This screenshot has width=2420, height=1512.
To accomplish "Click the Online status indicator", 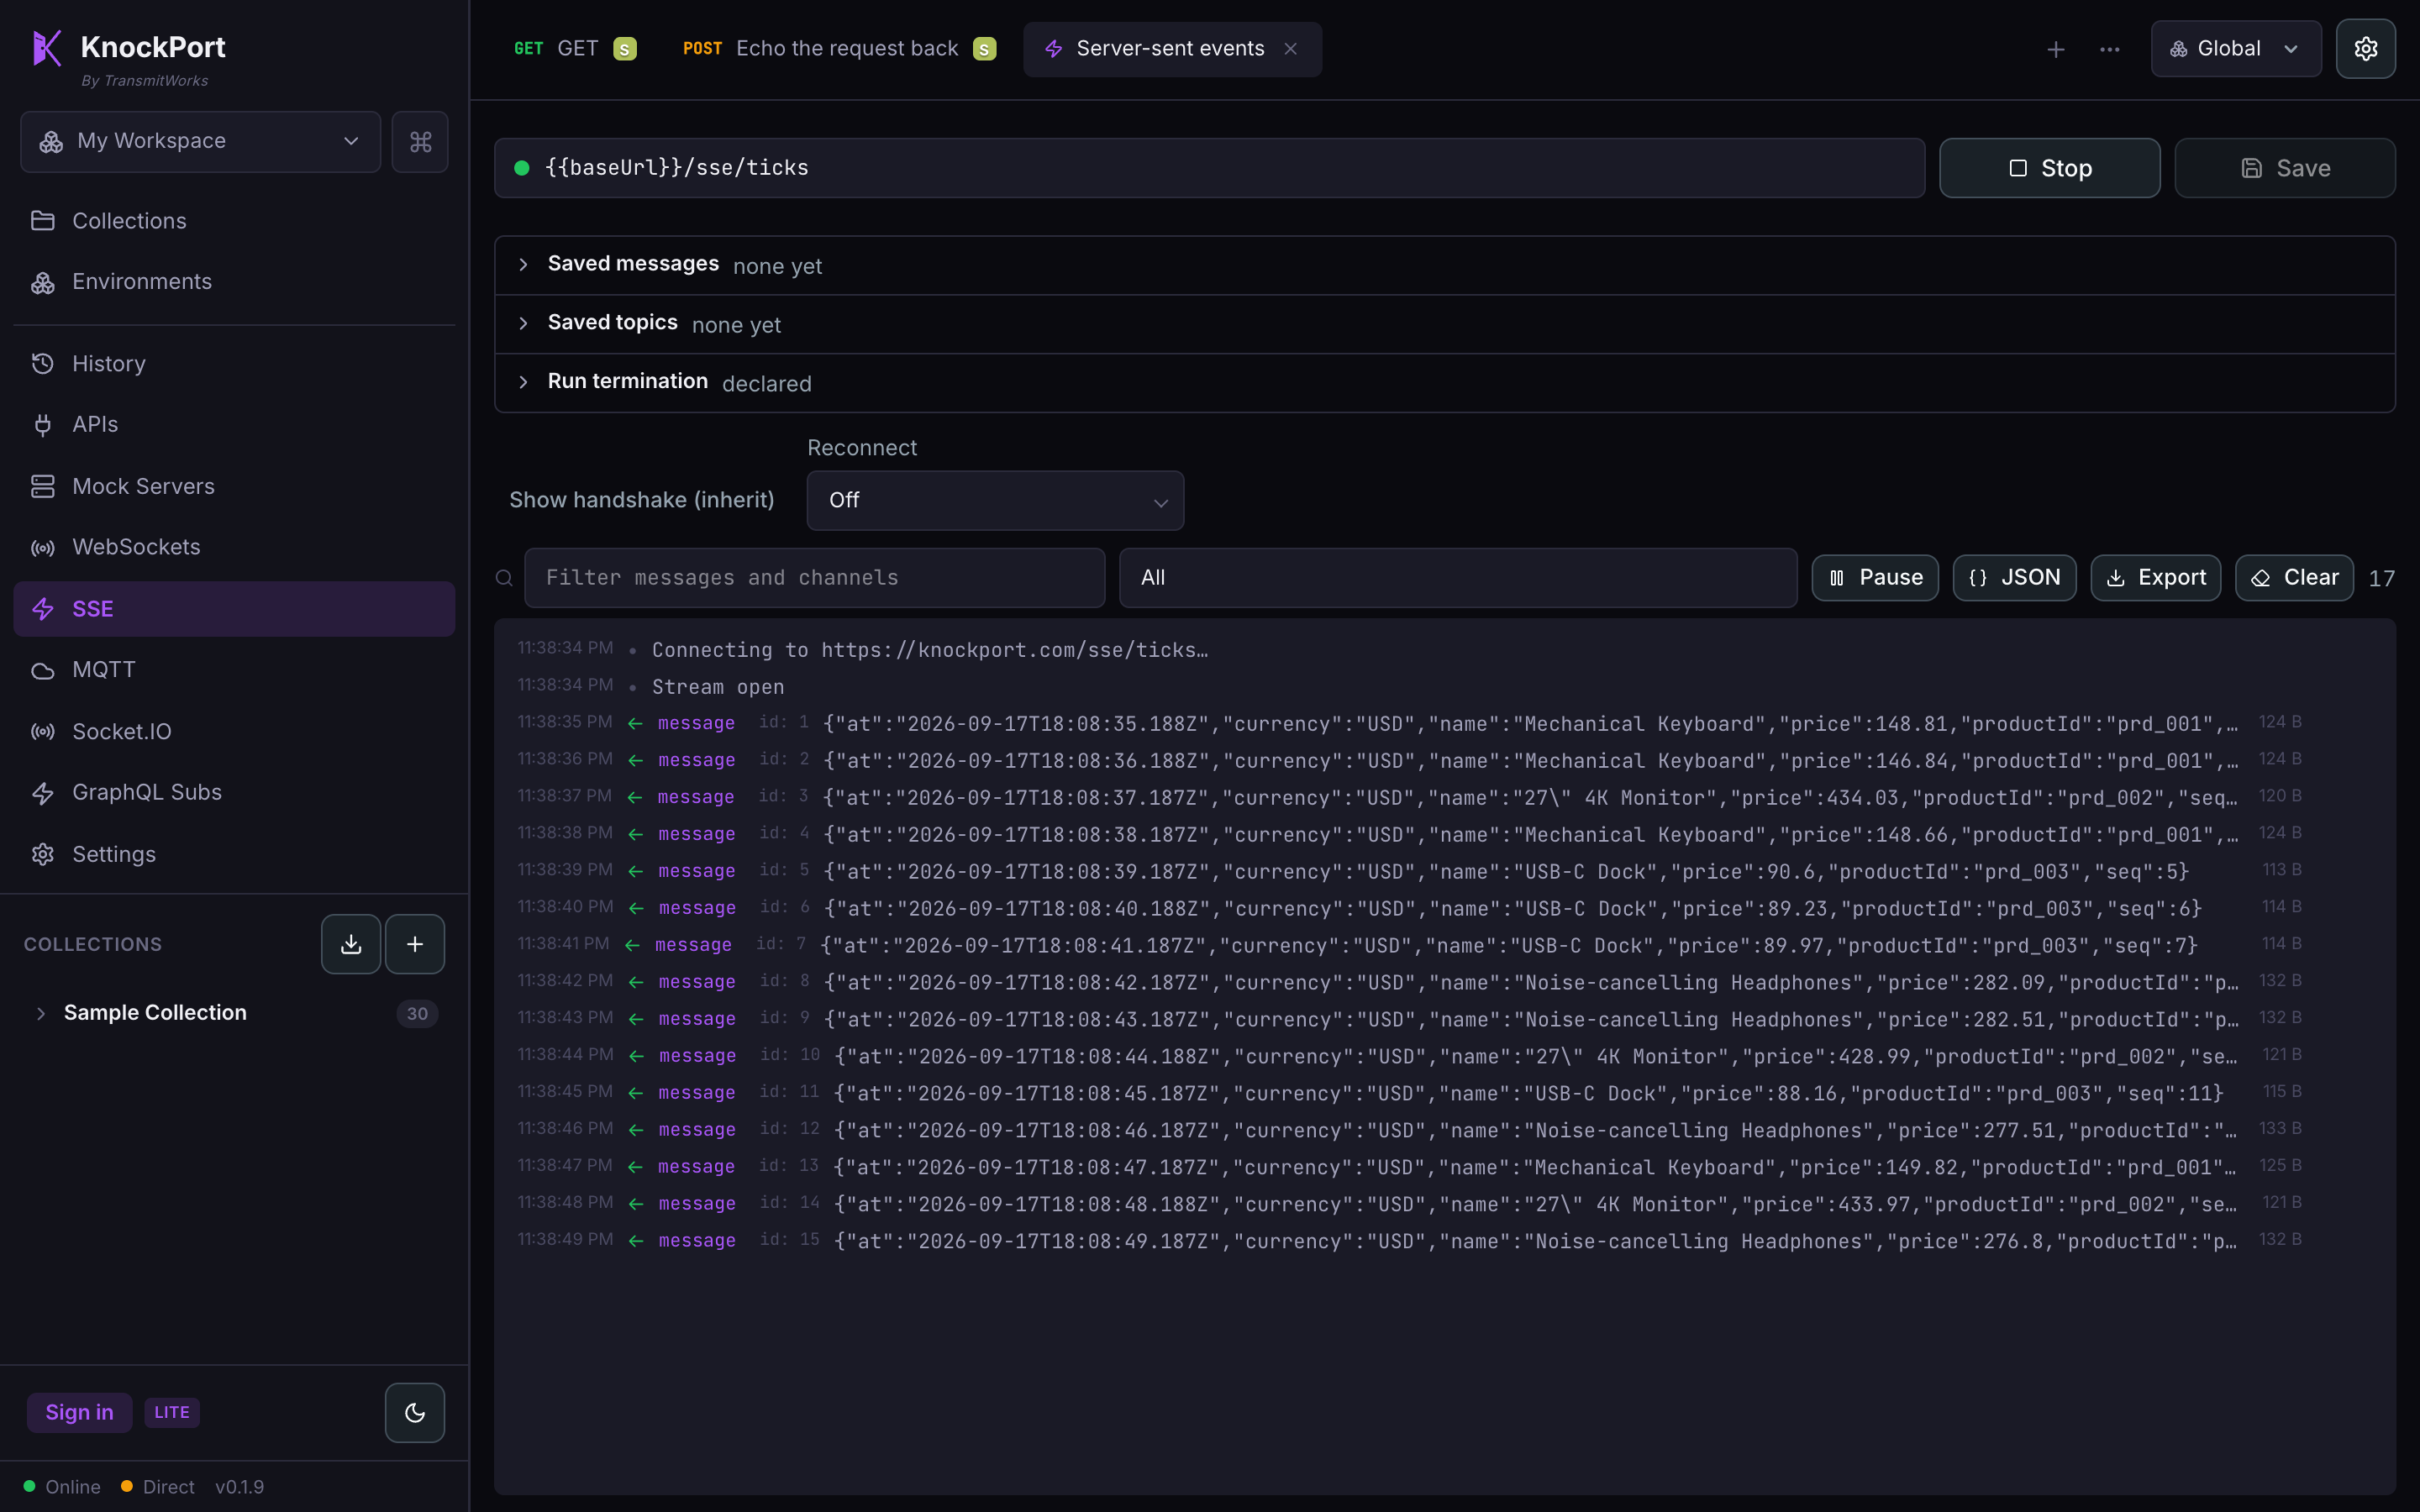I will (x=62, y=1487).
